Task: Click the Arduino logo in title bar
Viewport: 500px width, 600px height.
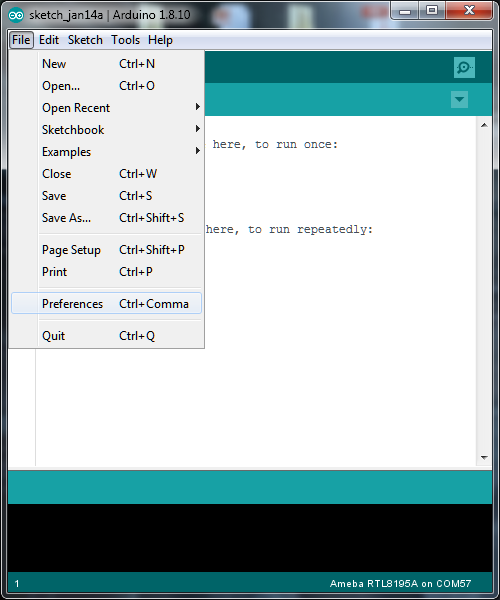Action: [x=16, y=15]
